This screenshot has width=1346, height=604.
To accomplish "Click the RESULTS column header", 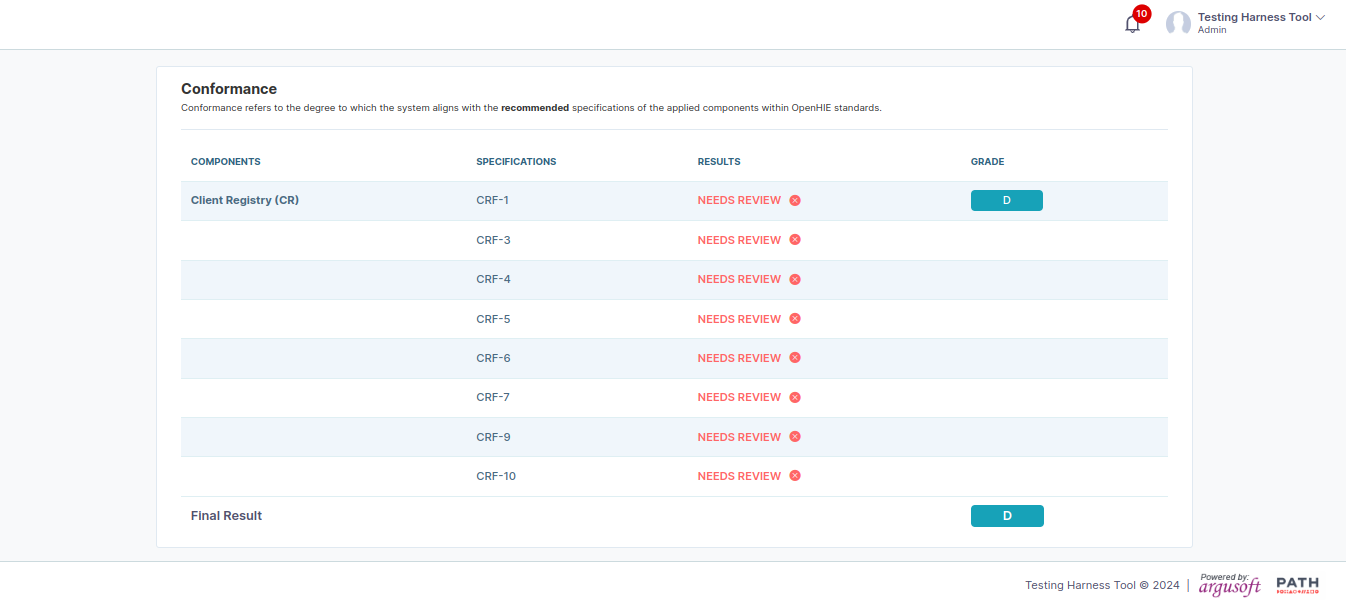I will [x=719, y=162].
